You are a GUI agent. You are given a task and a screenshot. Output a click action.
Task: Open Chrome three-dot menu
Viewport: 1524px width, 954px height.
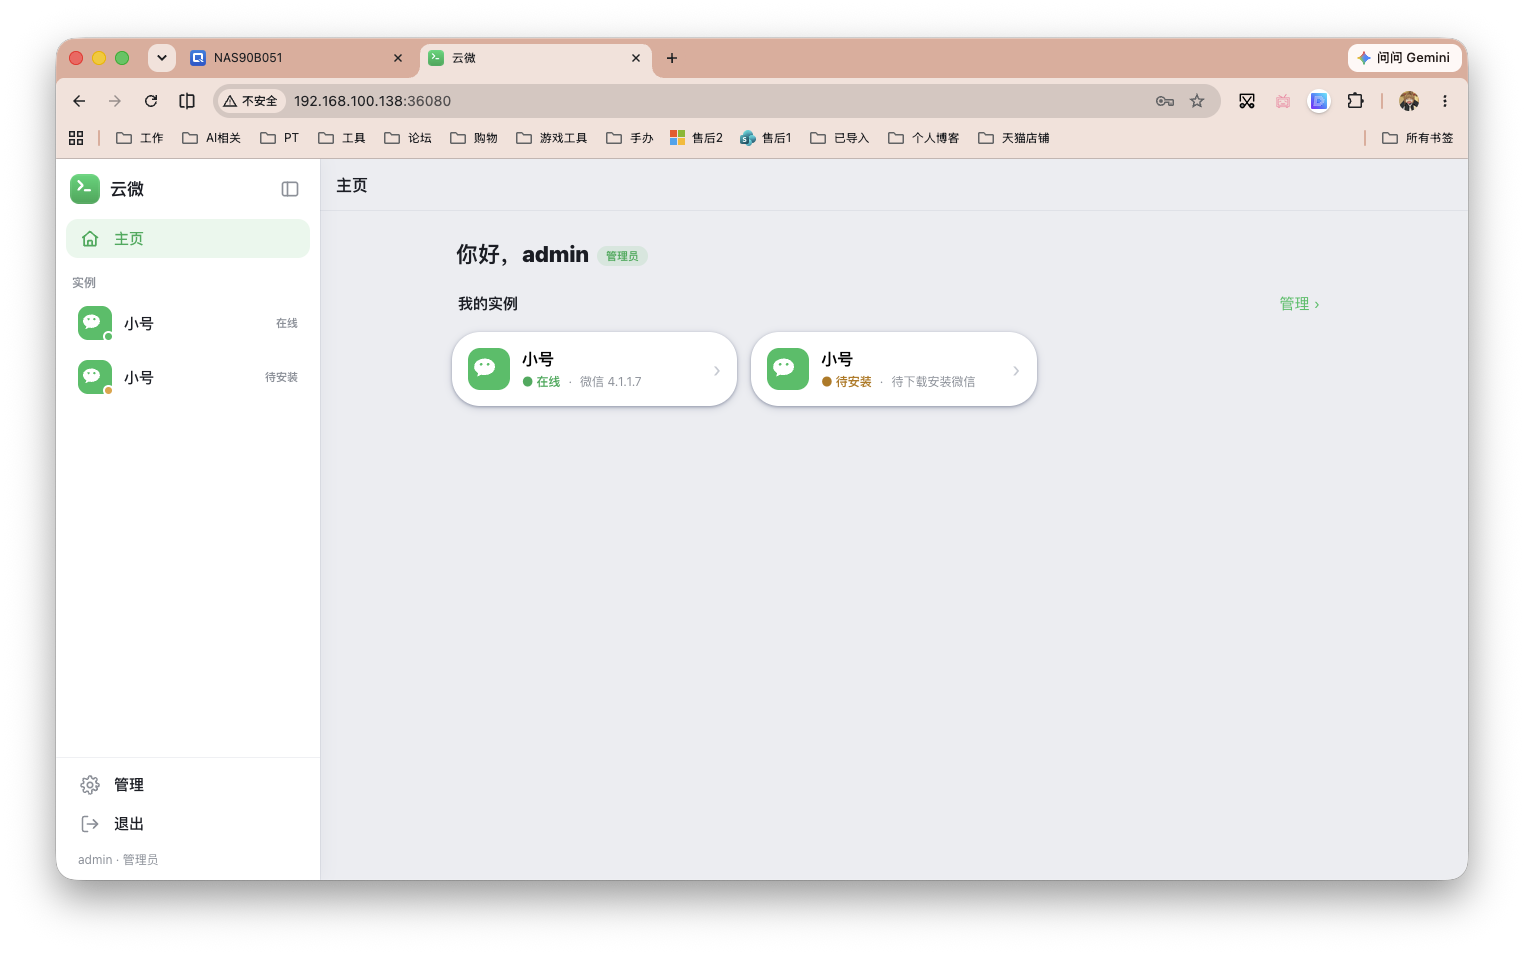tap(1445, 101)
